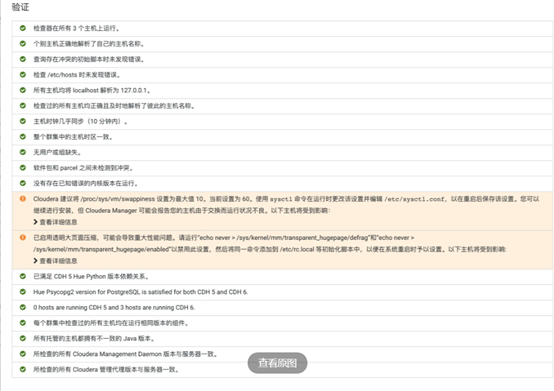The height and width of the screenshot is (391, 554).
Task: Click the check icon beside the Cloudera Management Daemon row
Action: point(23,354)
